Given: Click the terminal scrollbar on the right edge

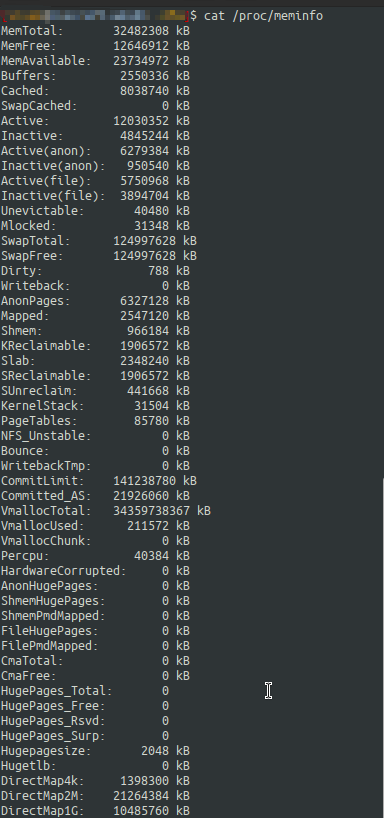Looking at the screenshot, I should coord(382,647).
